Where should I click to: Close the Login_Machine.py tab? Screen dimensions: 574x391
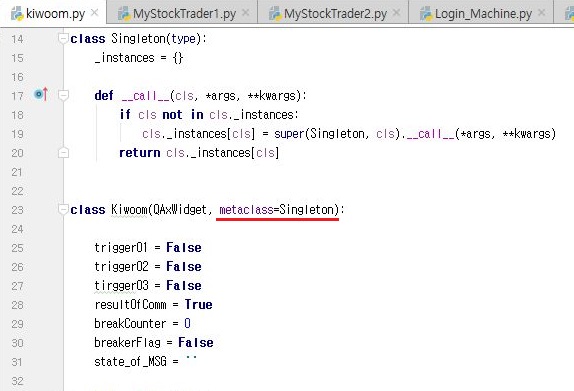pyautogui.click(x=541, y=13)
